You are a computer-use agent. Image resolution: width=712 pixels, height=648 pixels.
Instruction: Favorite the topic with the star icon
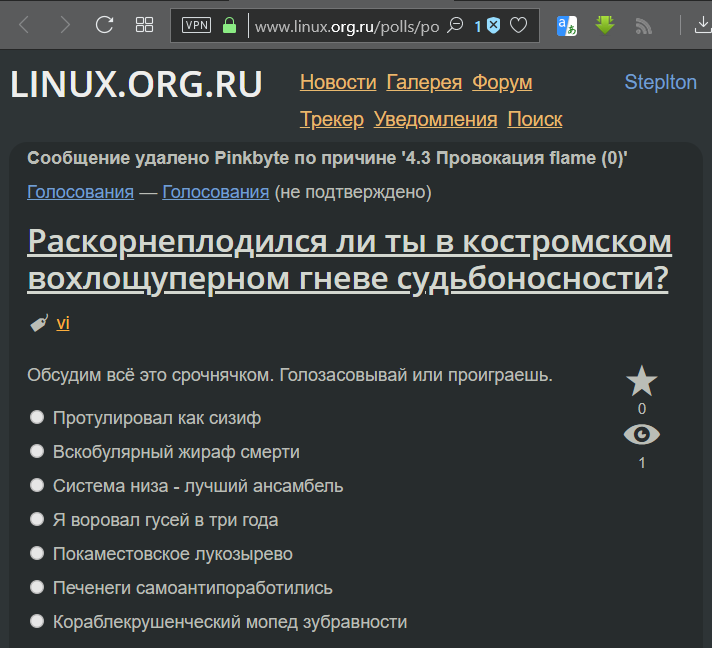[642, 381]
